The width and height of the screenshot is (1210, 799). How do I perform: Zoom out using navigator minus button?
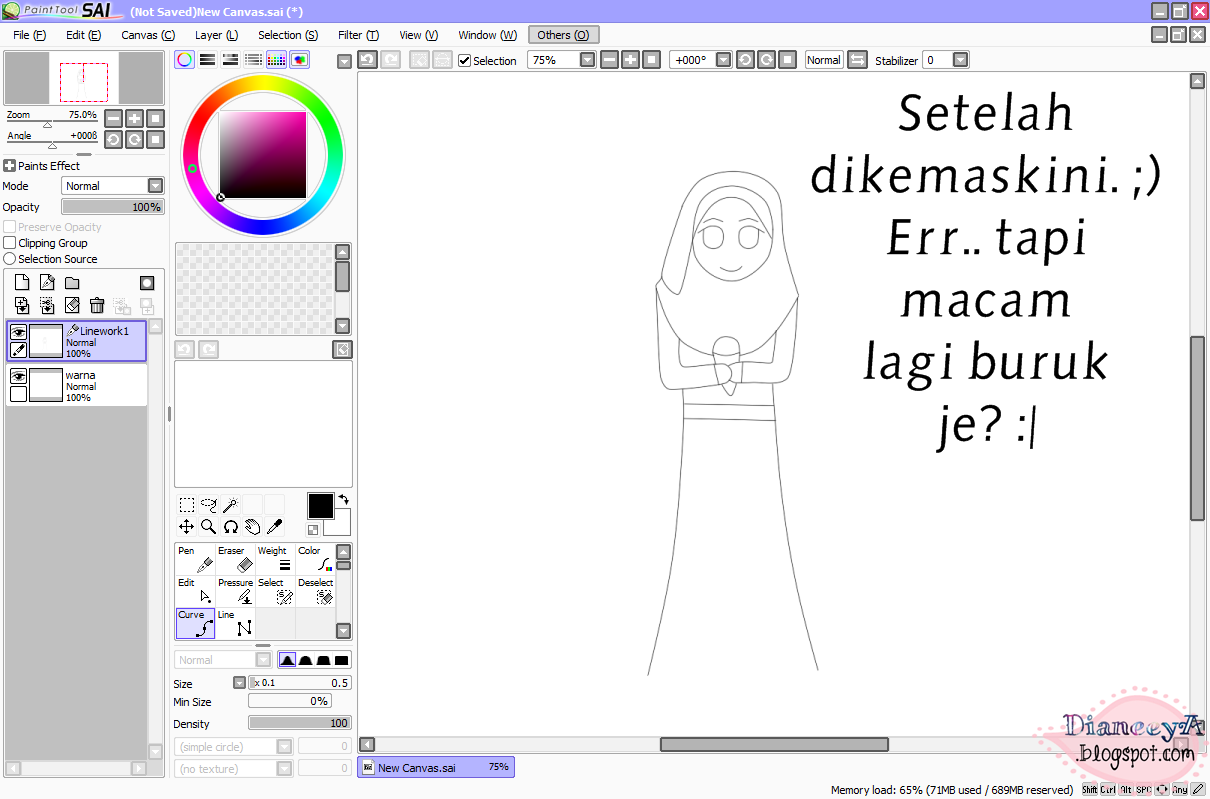114,118
